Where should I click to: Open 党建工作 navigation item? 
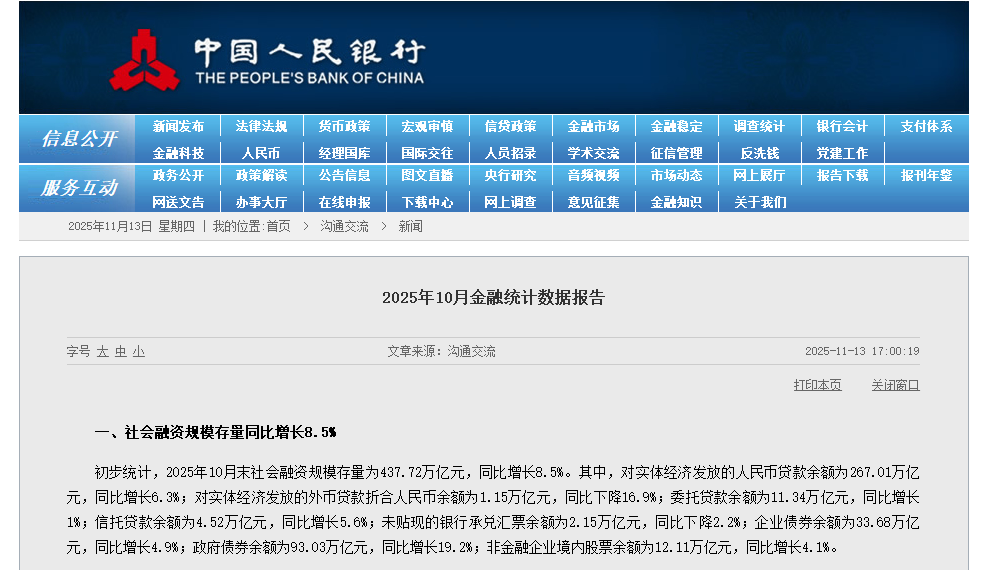(x=842, y=153)
